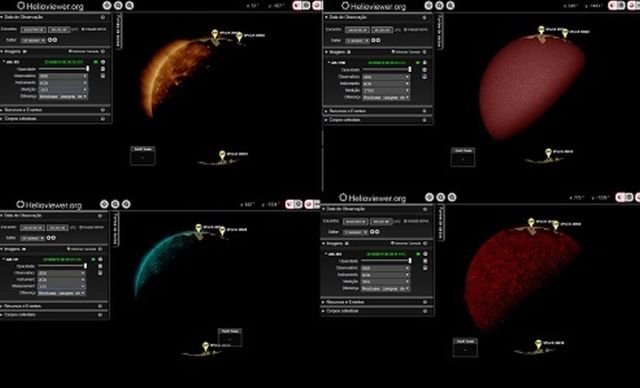This screenshot has width=640, height=388.
Task: Open Fontes de dados side tab, teal window
Action: coord(116,229)
